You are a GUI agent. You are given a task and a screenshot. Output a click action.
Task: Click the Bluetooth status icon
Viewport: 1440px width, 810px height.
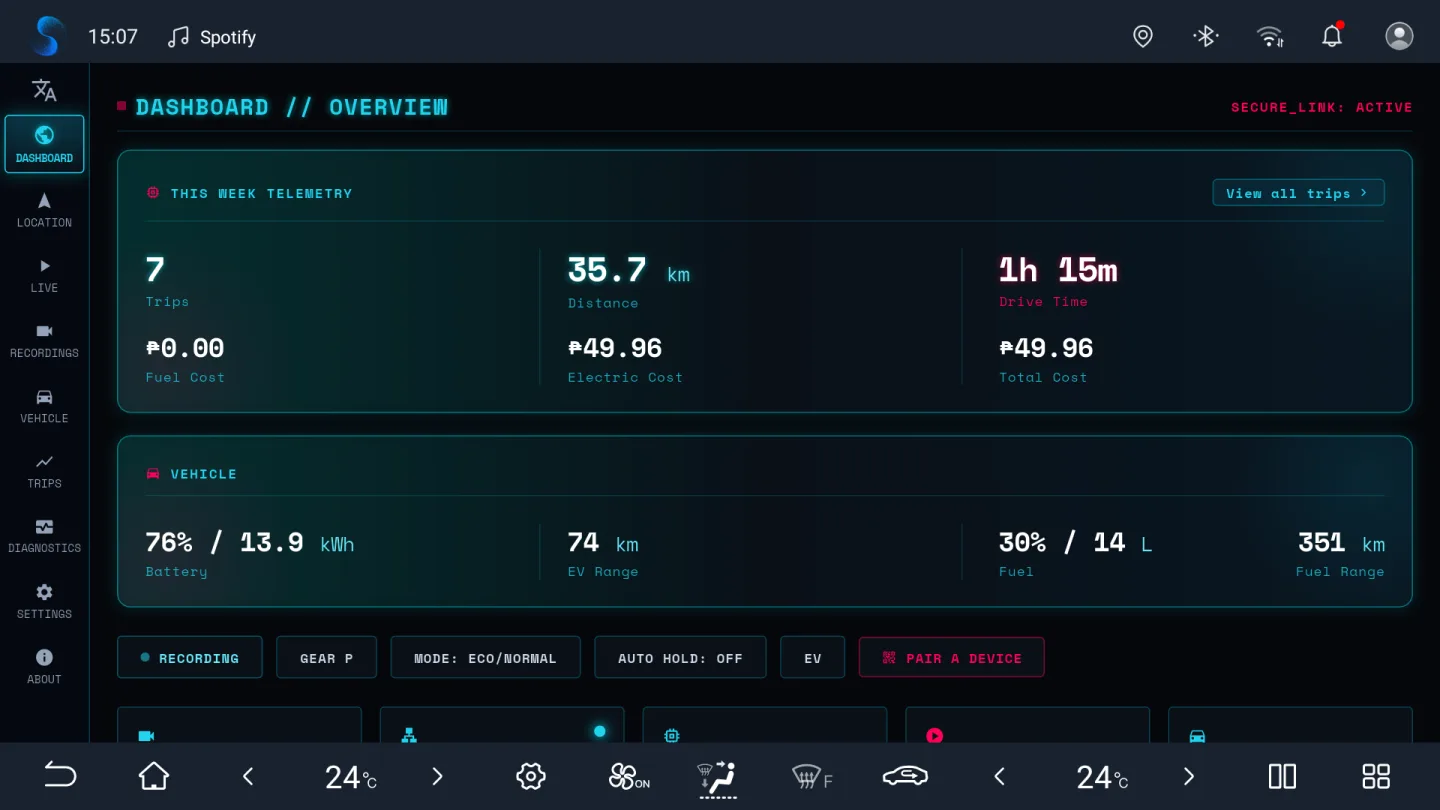[x=1206, y=37]
